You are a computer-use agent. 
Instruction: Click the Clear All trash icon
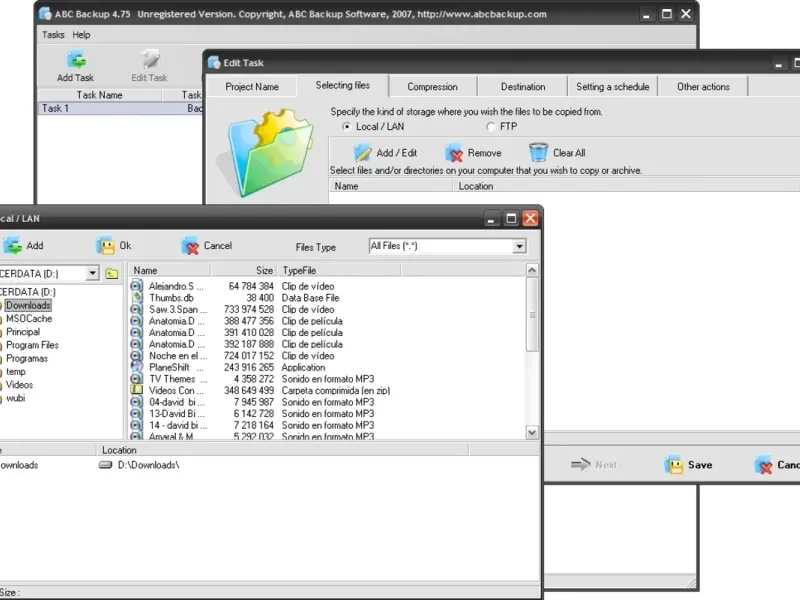pyautogui.click(x=538, y=152)
